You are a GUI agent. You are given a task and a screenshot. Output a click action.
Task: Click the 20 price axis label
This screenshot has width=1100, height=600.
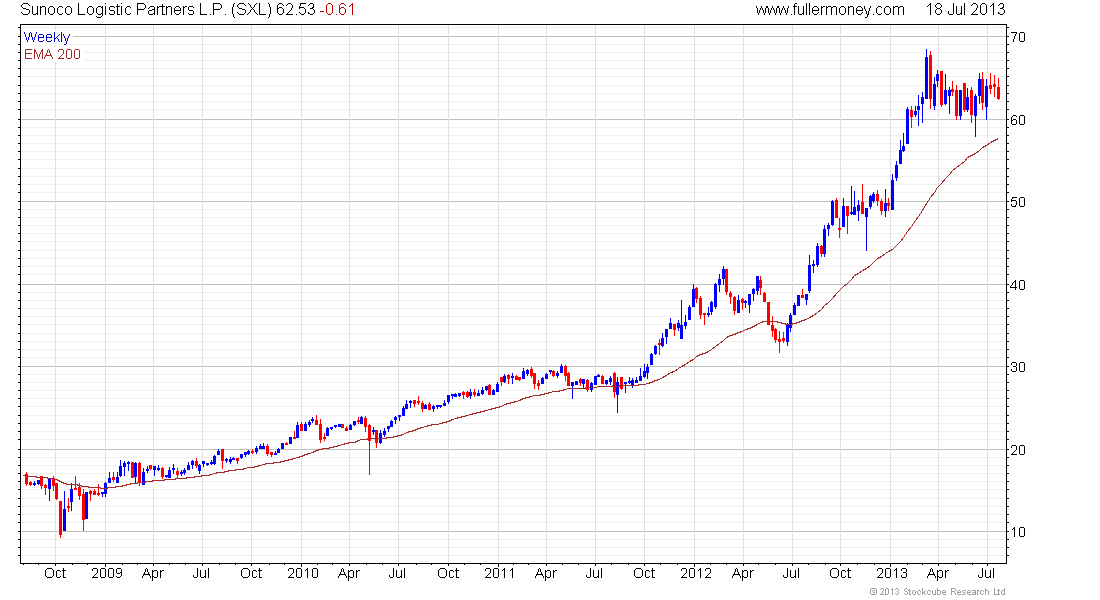pos(1017,450)
